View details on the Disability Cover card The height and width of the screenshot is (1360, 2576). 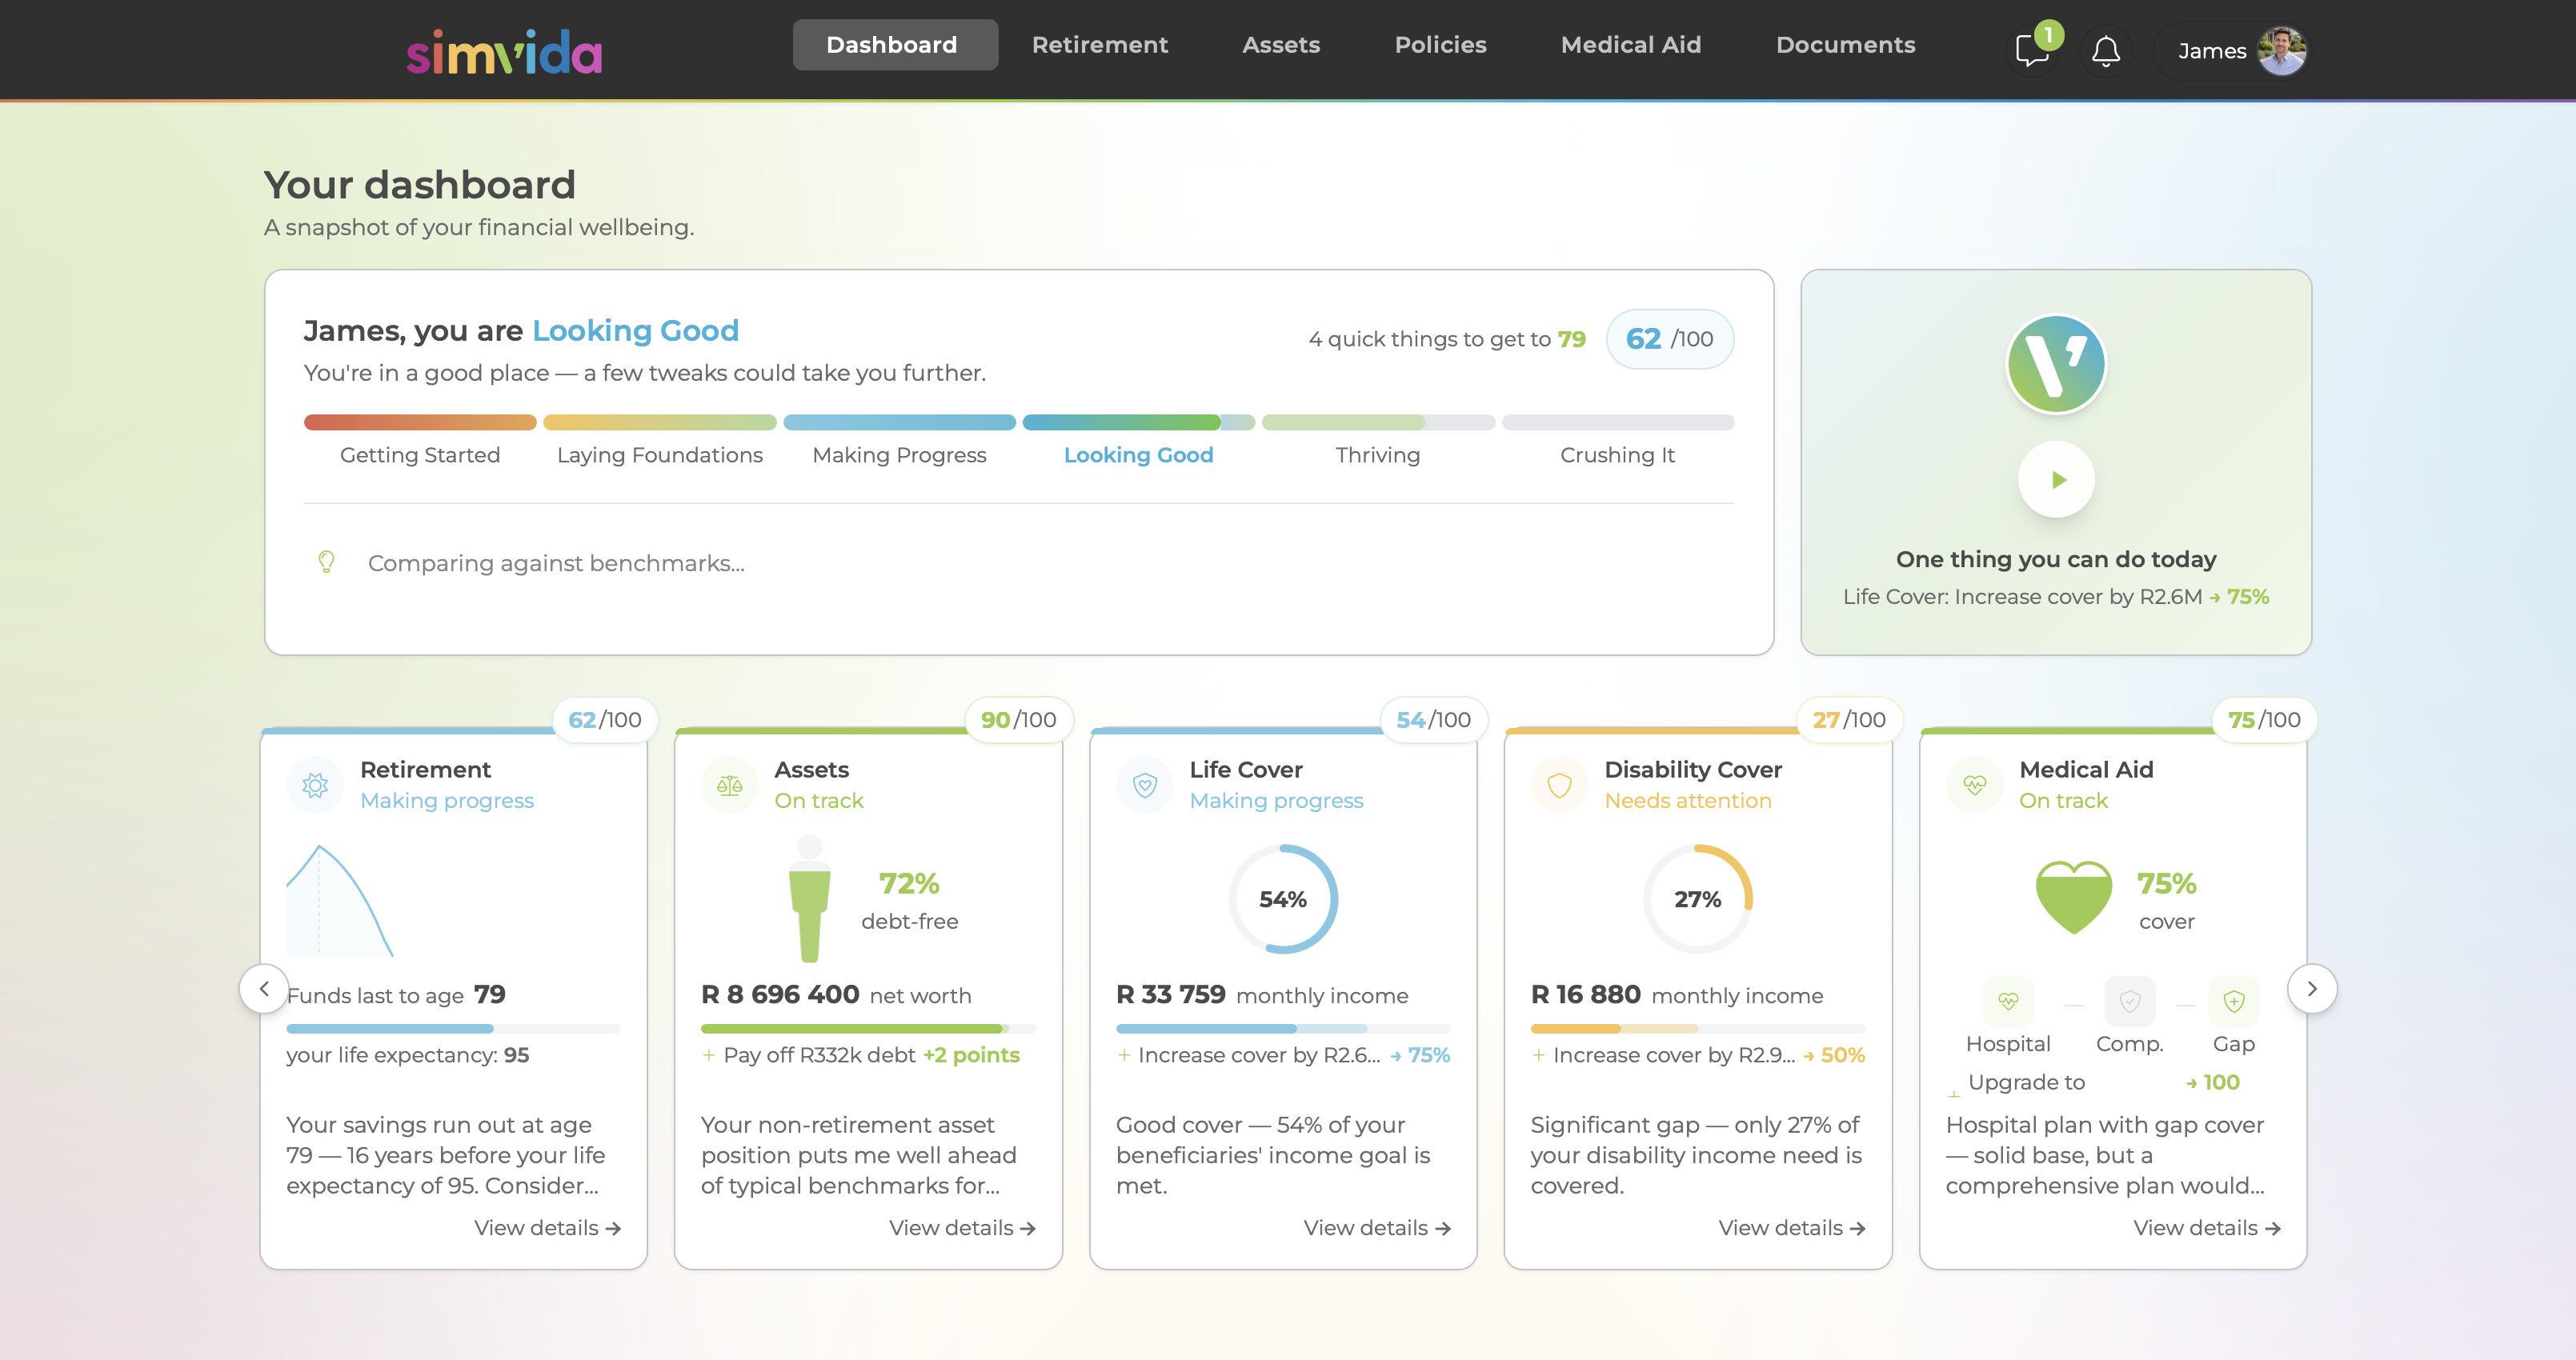pyautogui.click(x=1792, y=1228)
